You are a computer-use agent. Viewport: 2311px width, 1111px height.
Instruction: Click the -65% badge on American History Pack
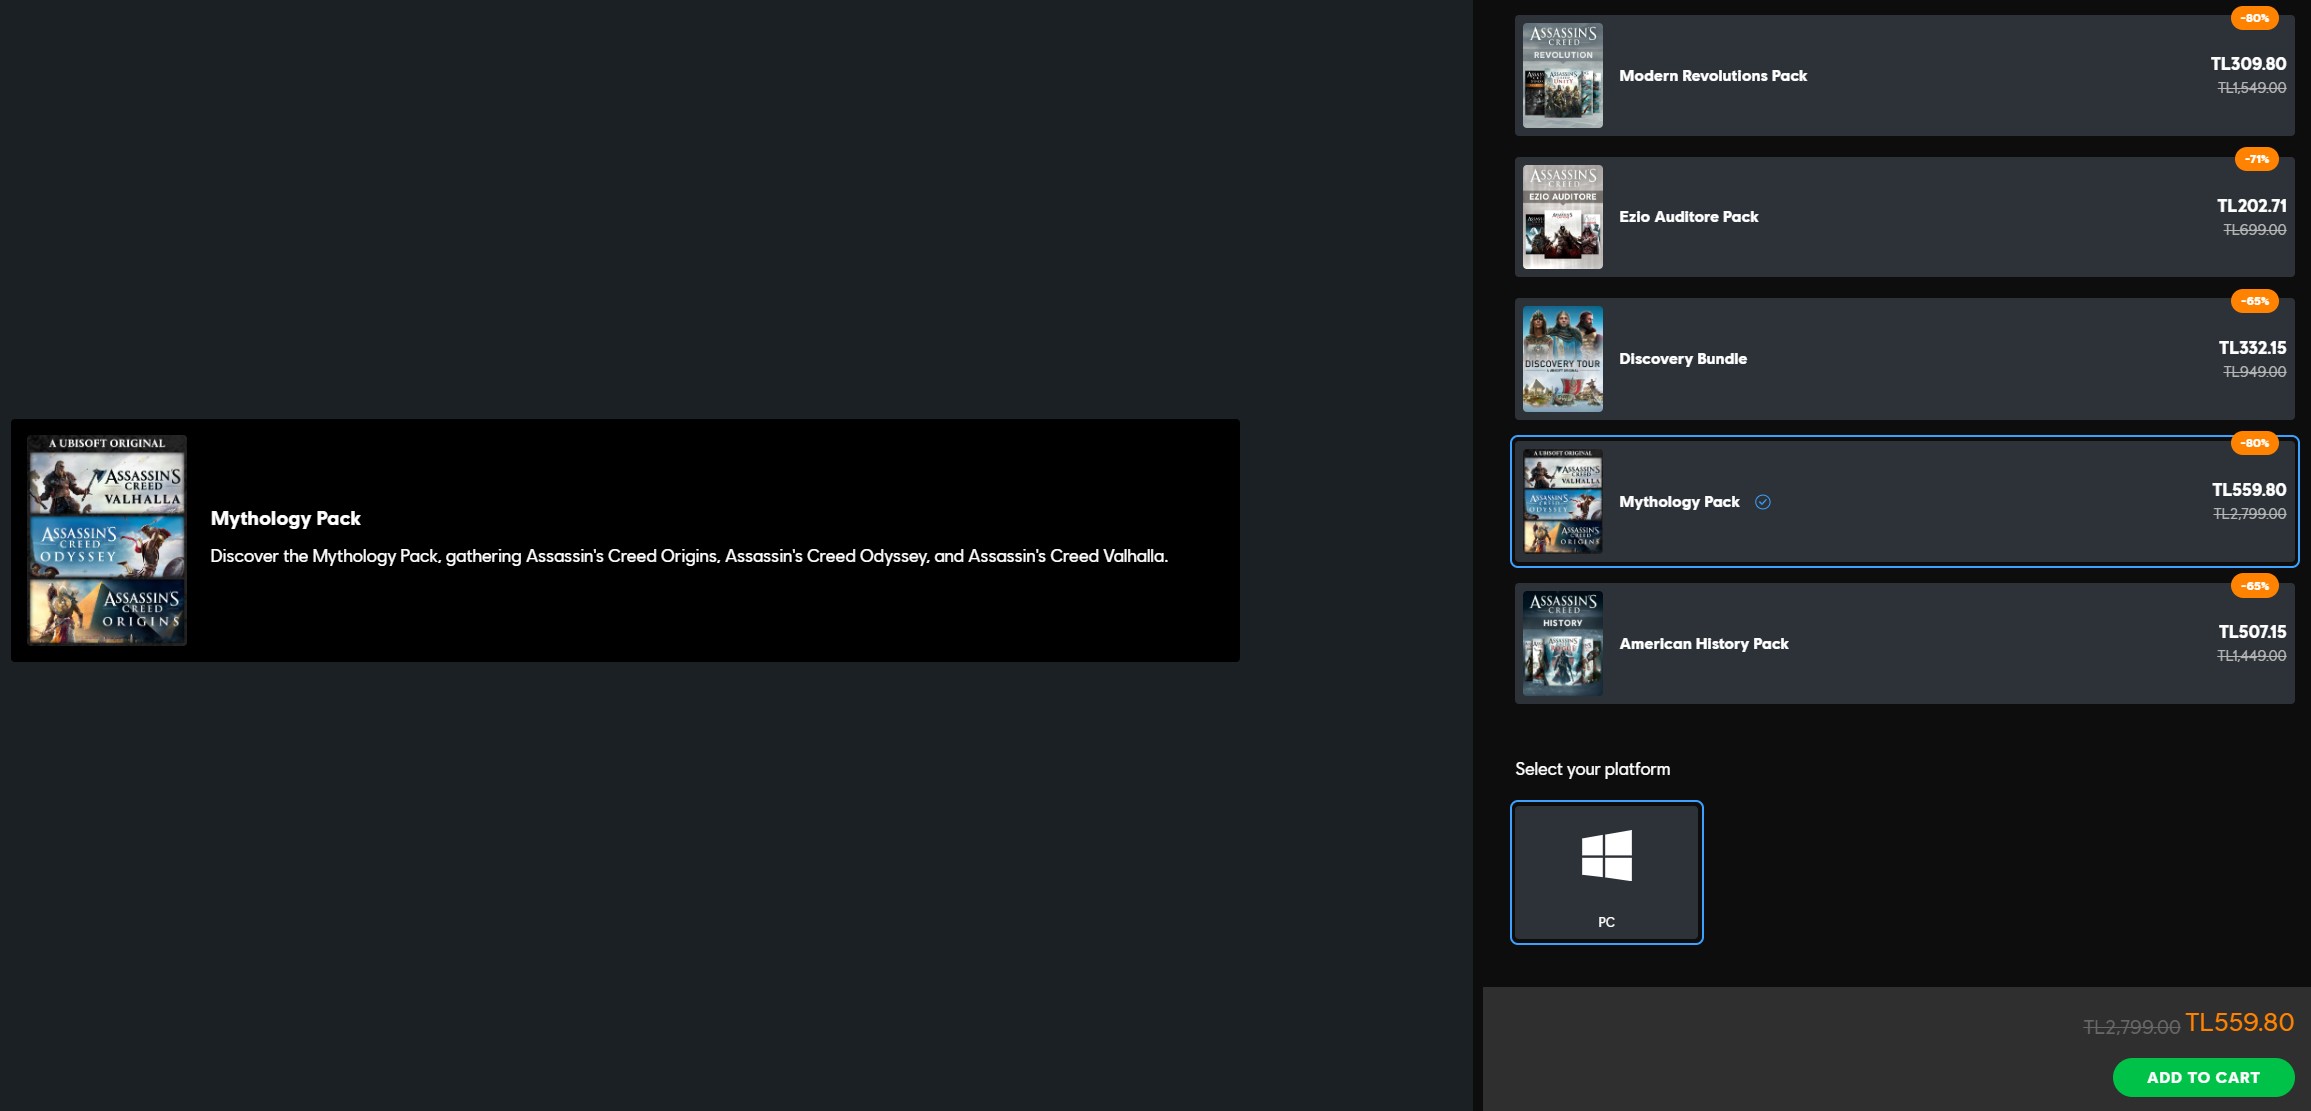2254,586
